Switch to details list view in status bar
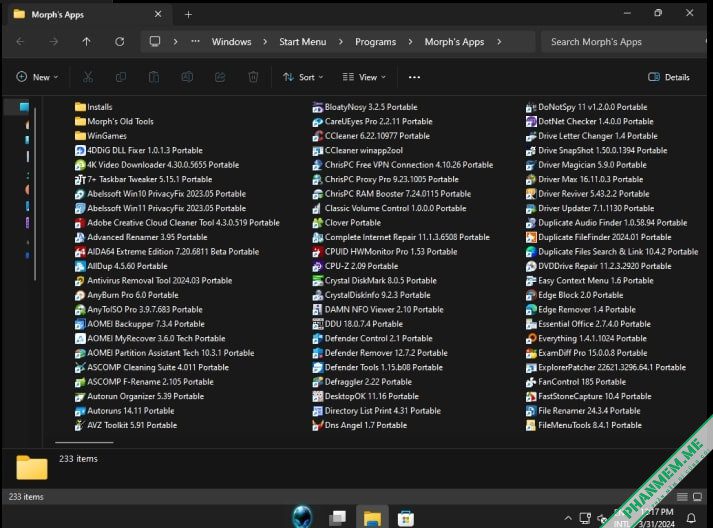This screenshot has width=713, height=528. (682, 497)
